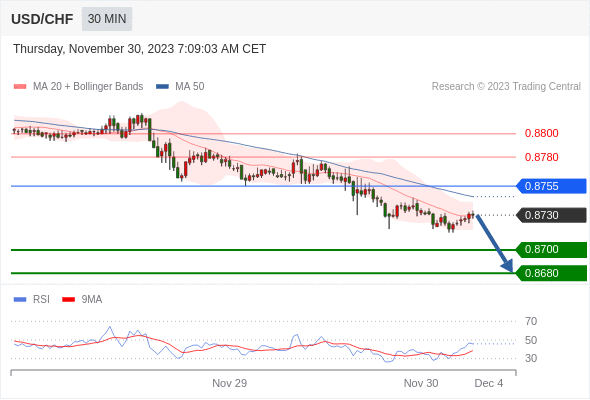Click the RSI legend label
The image size is (590, 400).
point(41,300)
